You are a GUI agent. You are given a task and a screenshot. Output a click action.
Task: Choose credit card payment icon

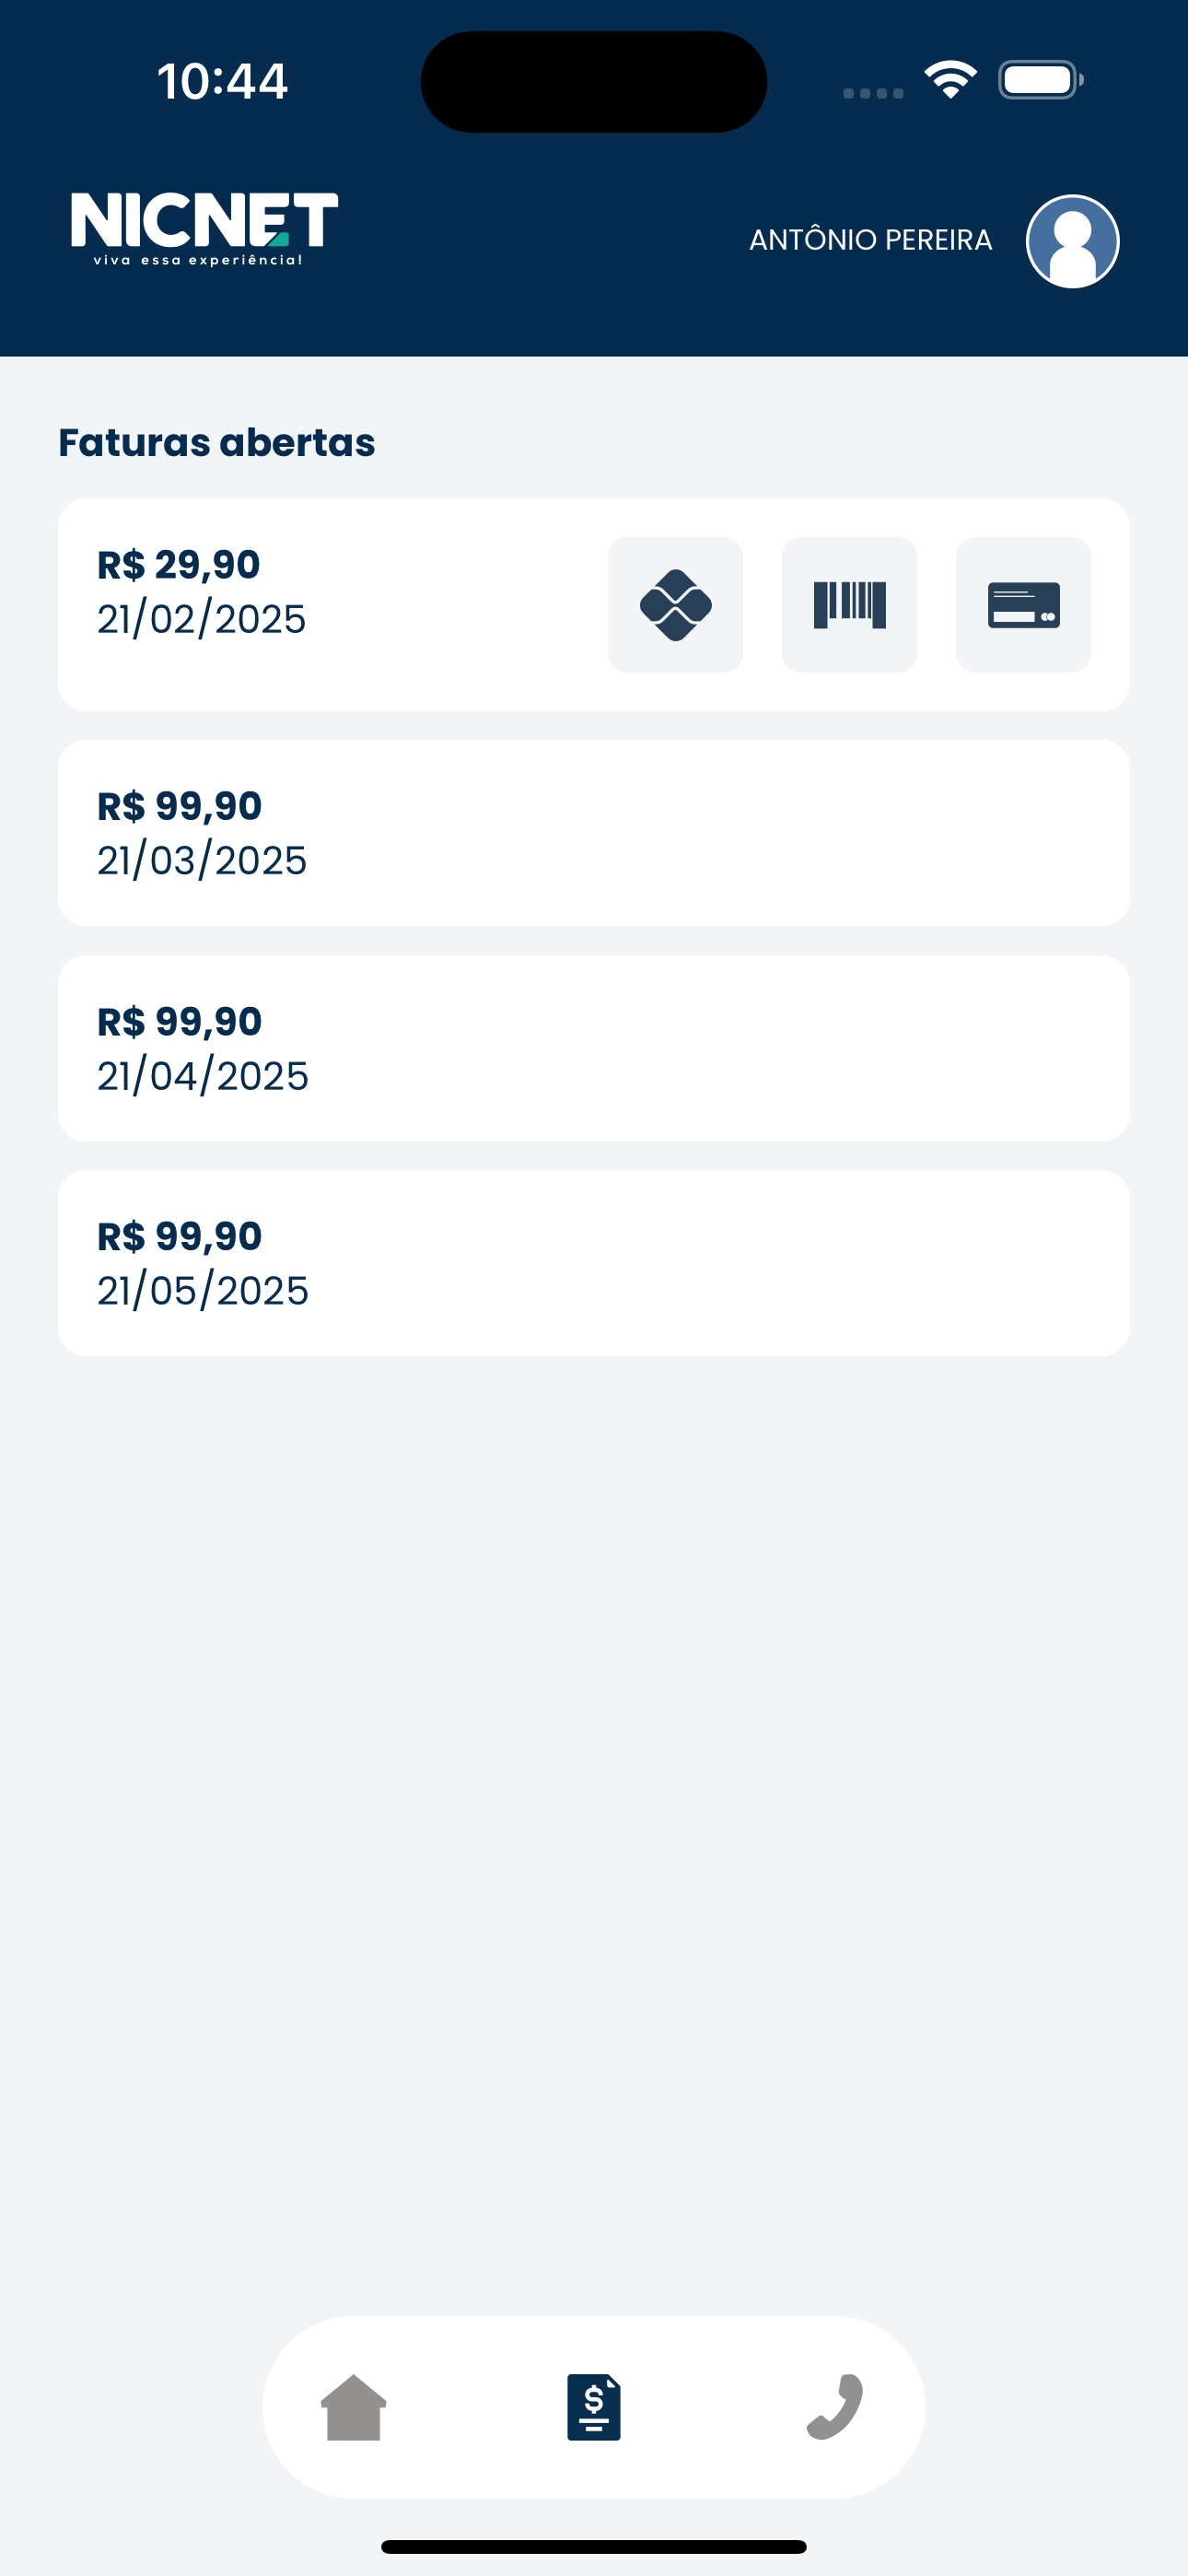coord(1023,605)
